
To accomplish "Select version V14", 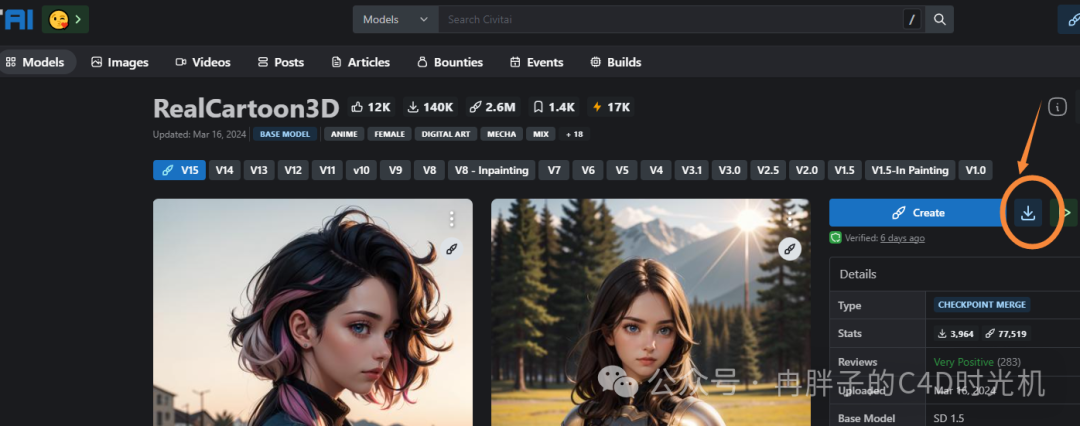I will point(225,170).
